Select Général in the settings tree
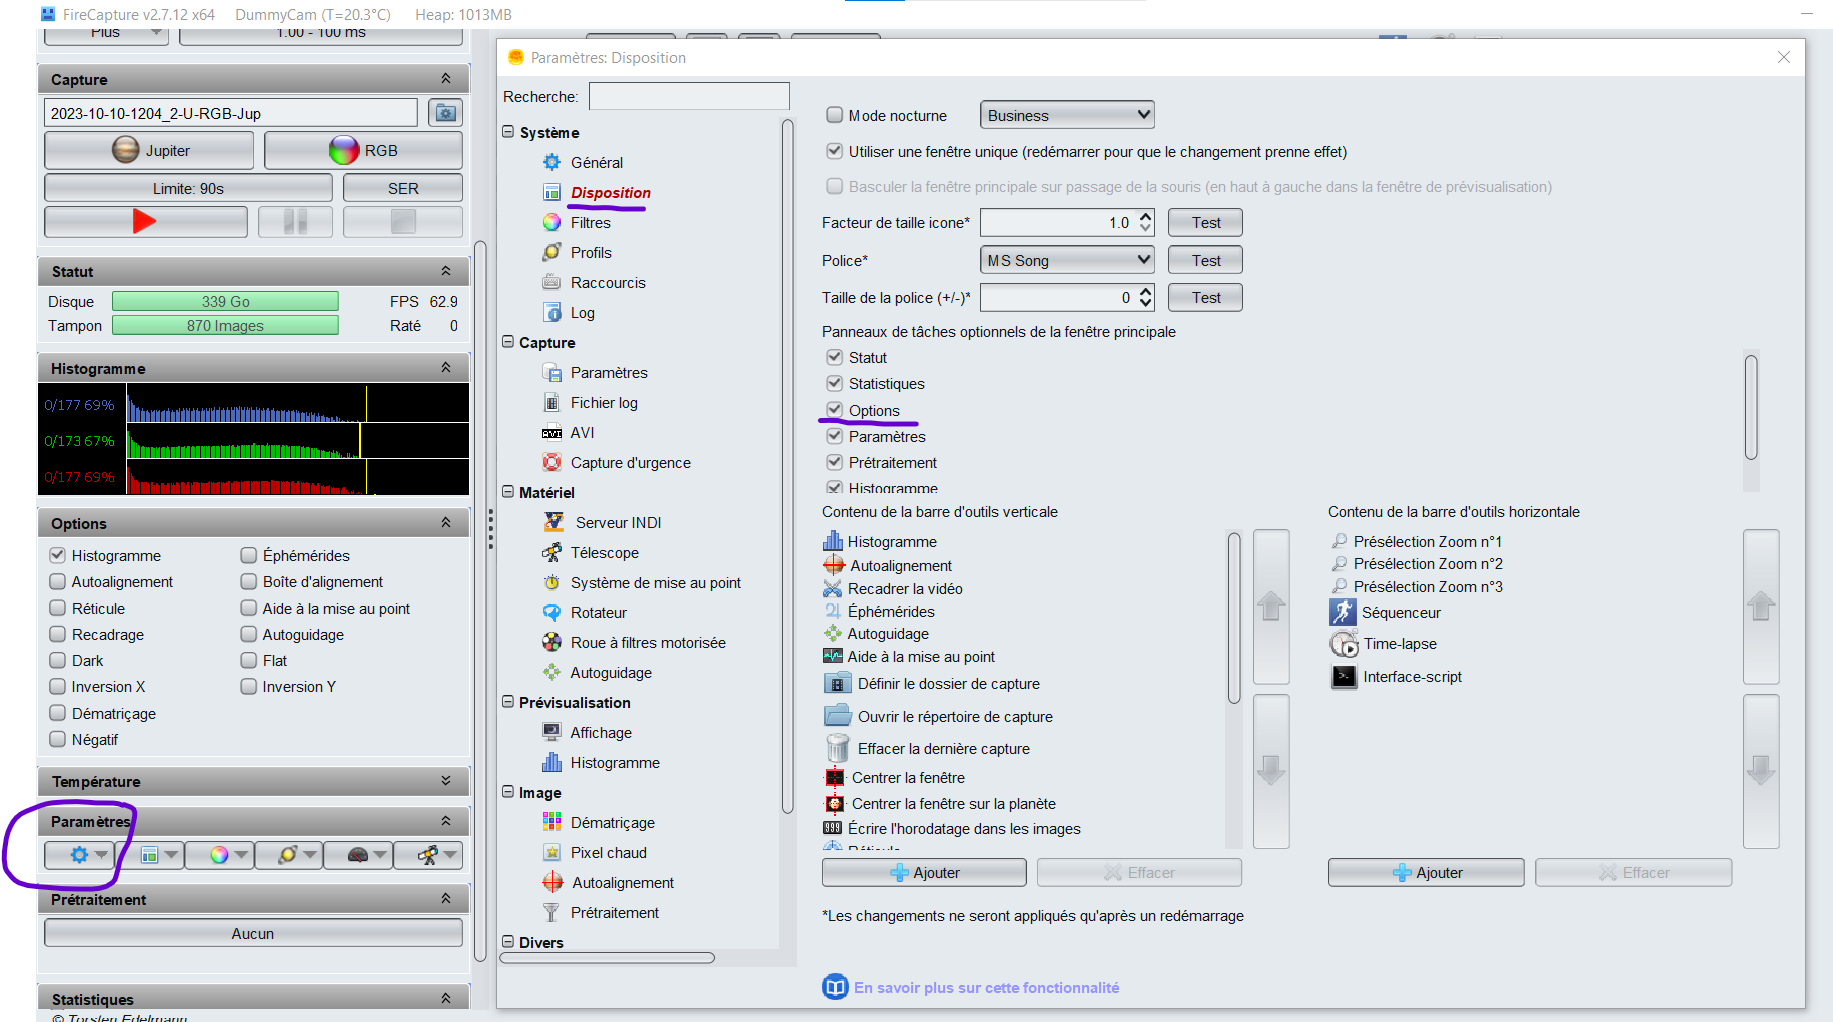Viewport: 1833px width, 1022px height. (x=596, y=162)
